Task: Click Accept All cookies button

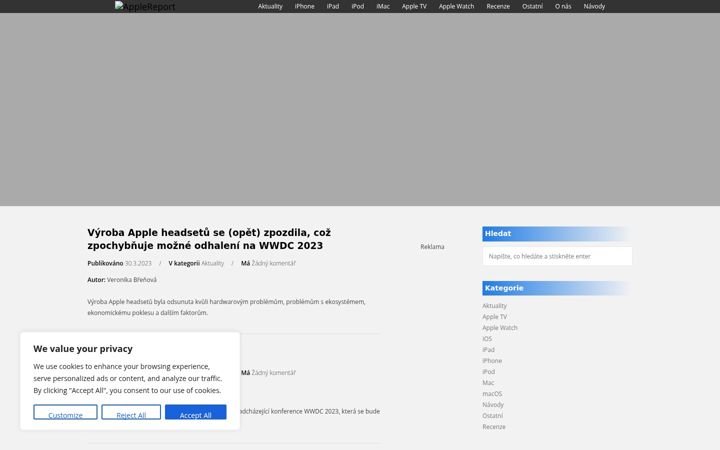Action: click(196, 412)
